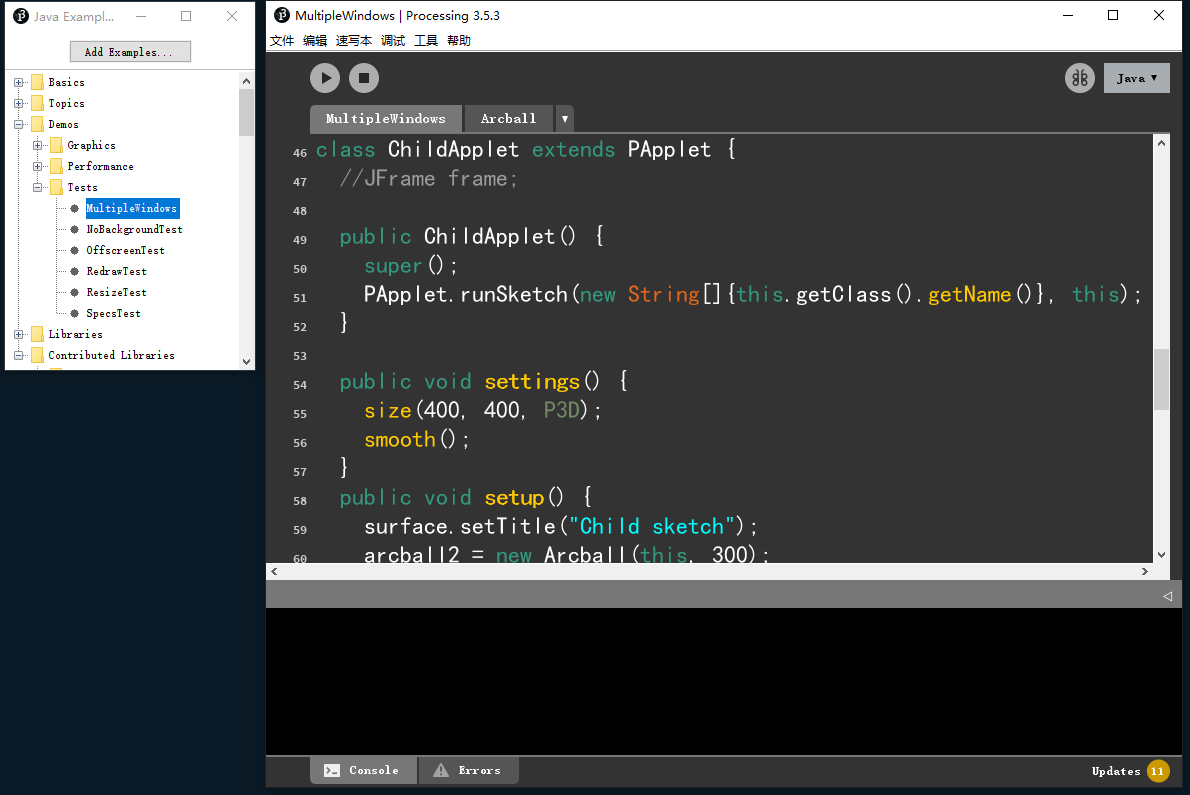Click editor horizontal scrollbar right arrow

pos(1144,571)
